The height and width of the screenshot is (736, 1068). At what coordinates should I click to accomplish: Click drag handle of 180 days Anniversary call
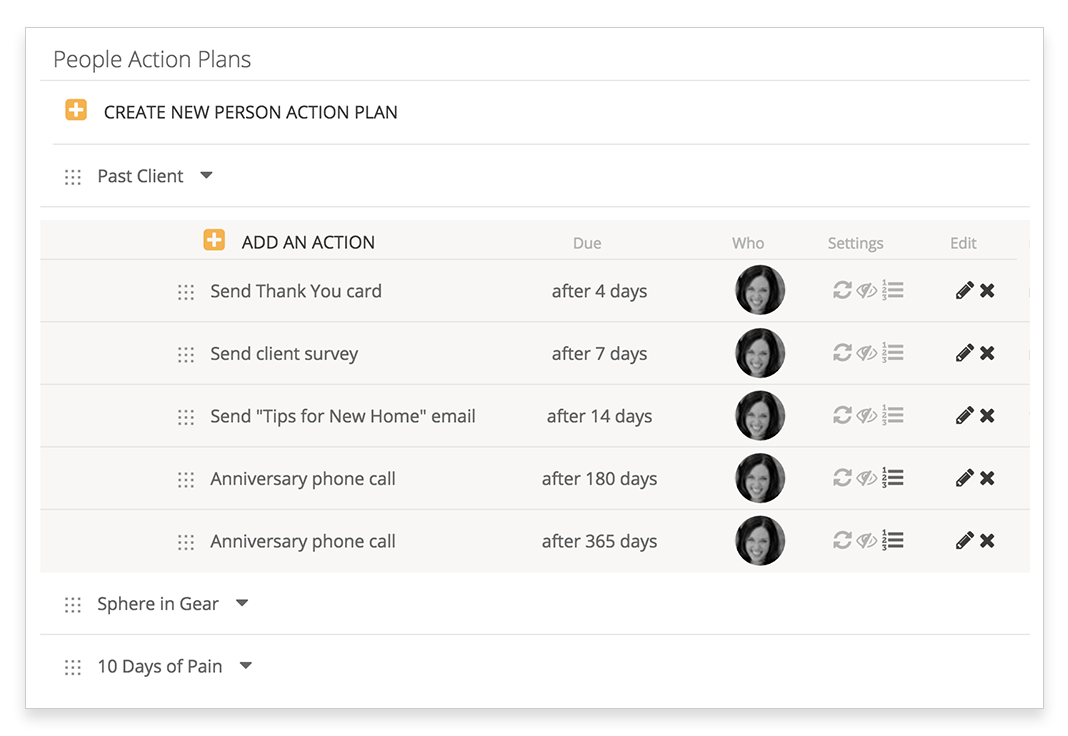click(186, 480)
